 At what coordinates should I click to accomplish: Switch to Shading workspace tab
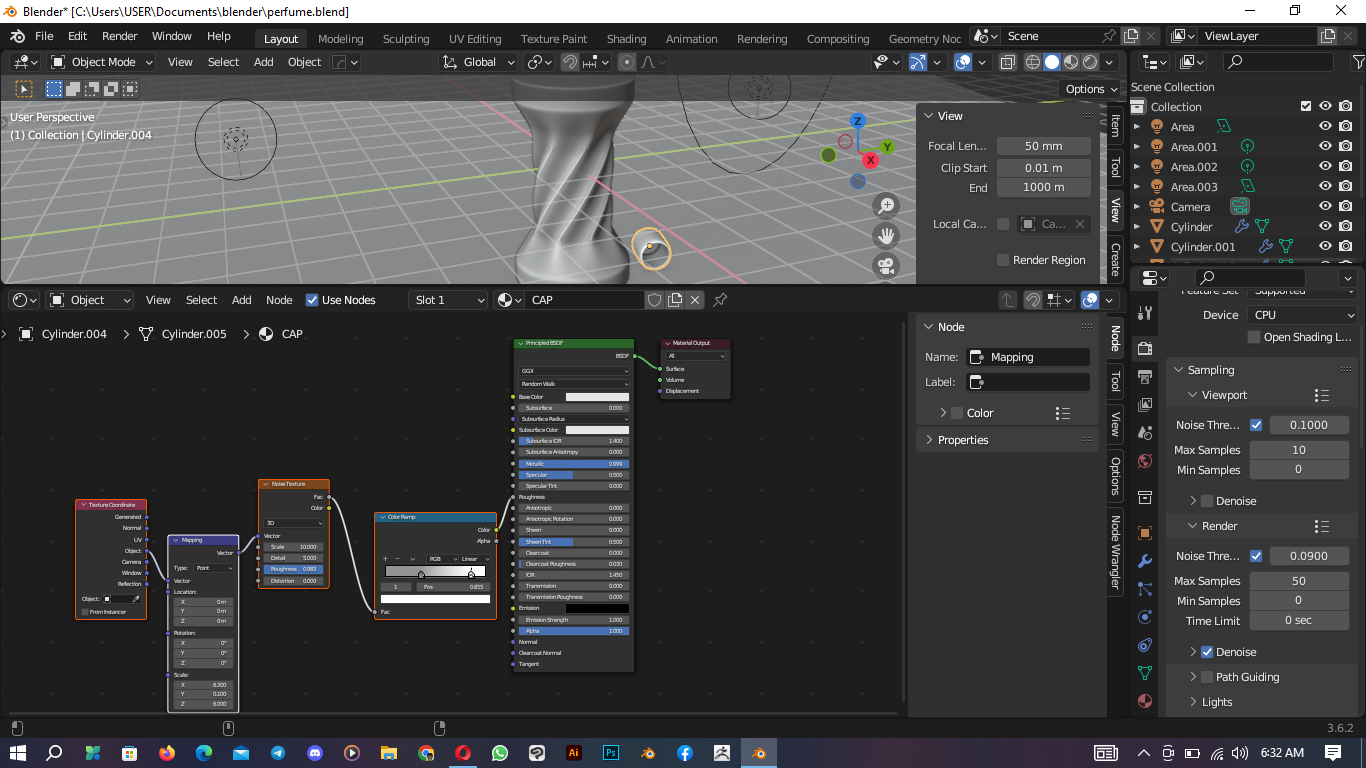pyautogui.click(x=626, y=39)
